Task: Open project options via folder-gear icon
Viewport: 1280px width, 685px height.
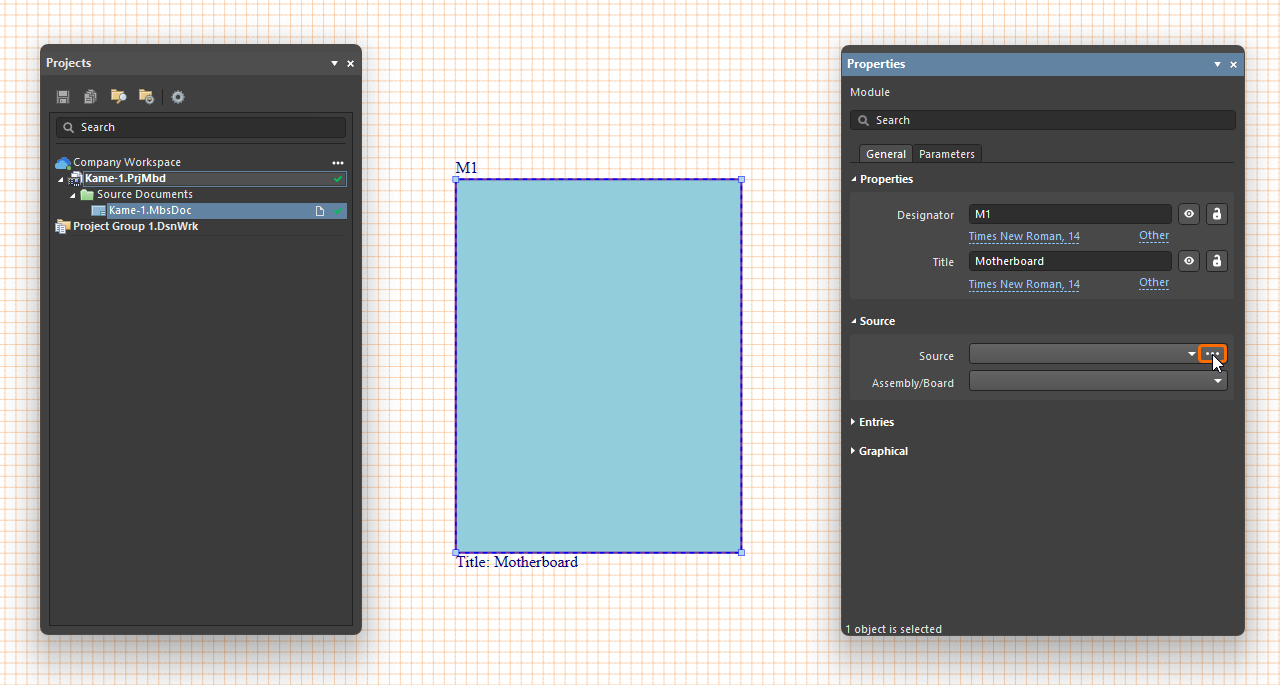Action: (146, 97)
